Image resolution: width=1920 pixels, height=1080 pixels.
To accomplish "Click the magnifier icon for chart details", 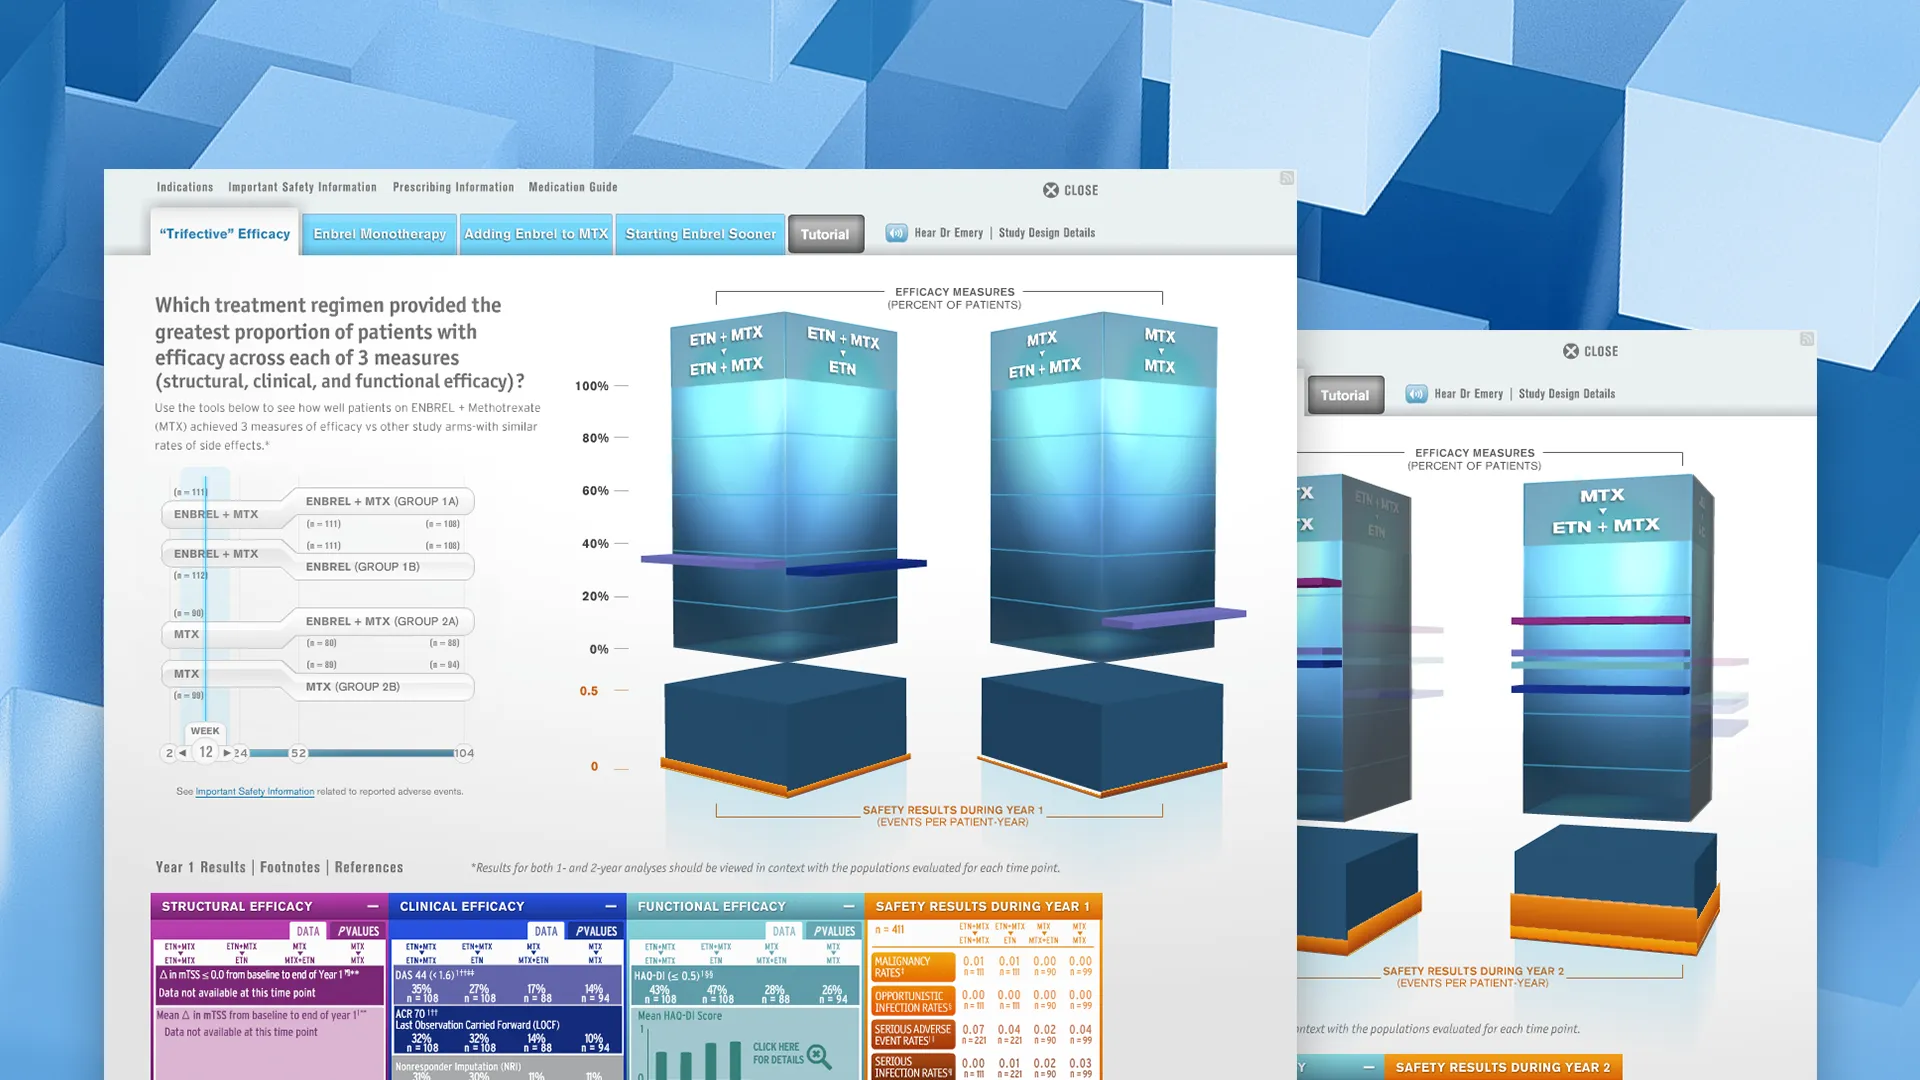I will tap(818, 1056).
